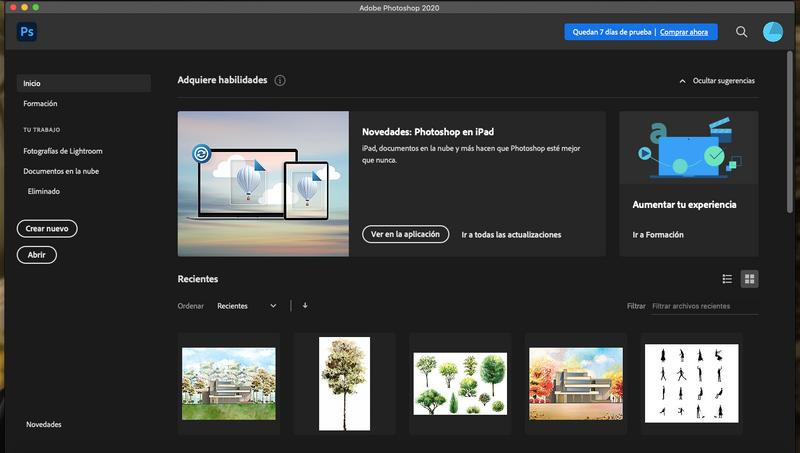Image resolution: width=800 pixels, height=453 pixels.
Task: Click Novedades at sidebar bottom
Action: coord(44,424)
